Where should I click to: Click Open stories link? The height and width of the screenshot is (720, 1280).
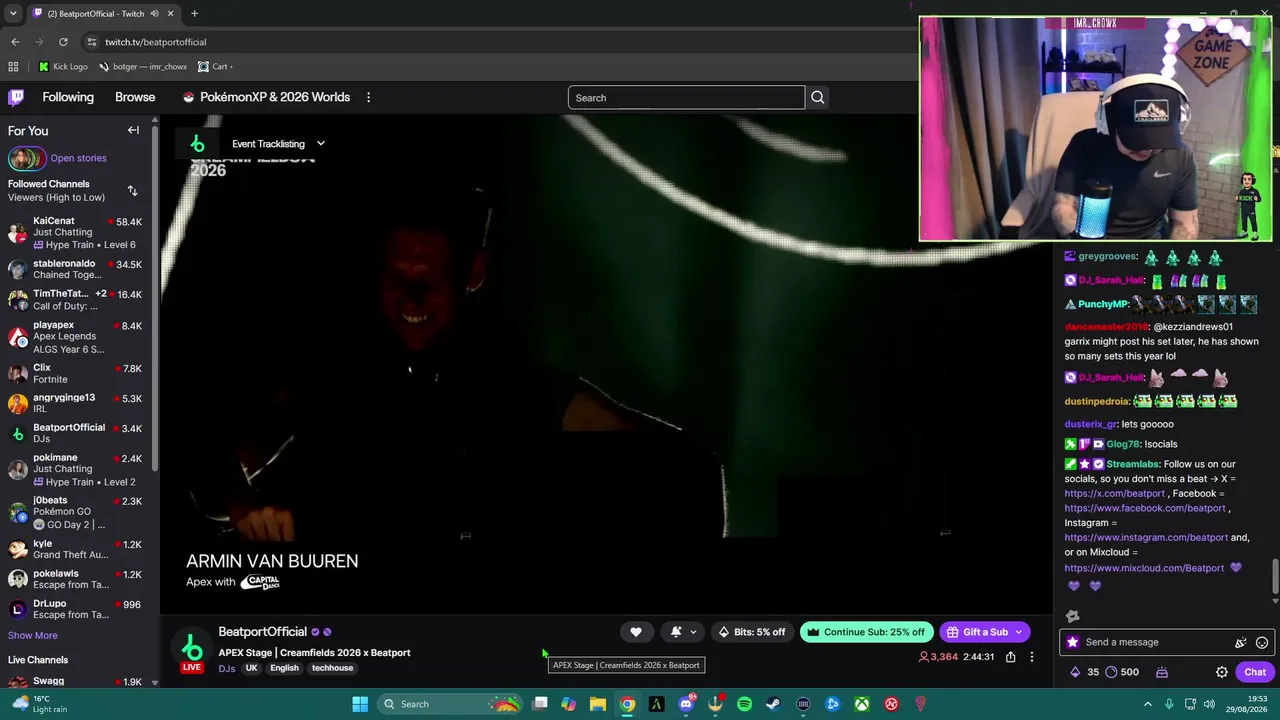point(78,158)
